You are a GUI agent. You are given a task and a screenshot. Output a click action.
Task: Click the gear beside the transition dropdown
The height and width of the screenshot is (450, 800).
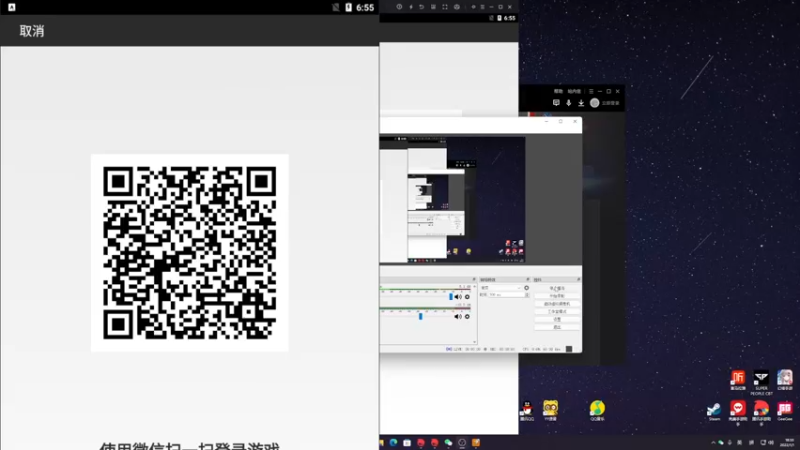tap(527, 288)
